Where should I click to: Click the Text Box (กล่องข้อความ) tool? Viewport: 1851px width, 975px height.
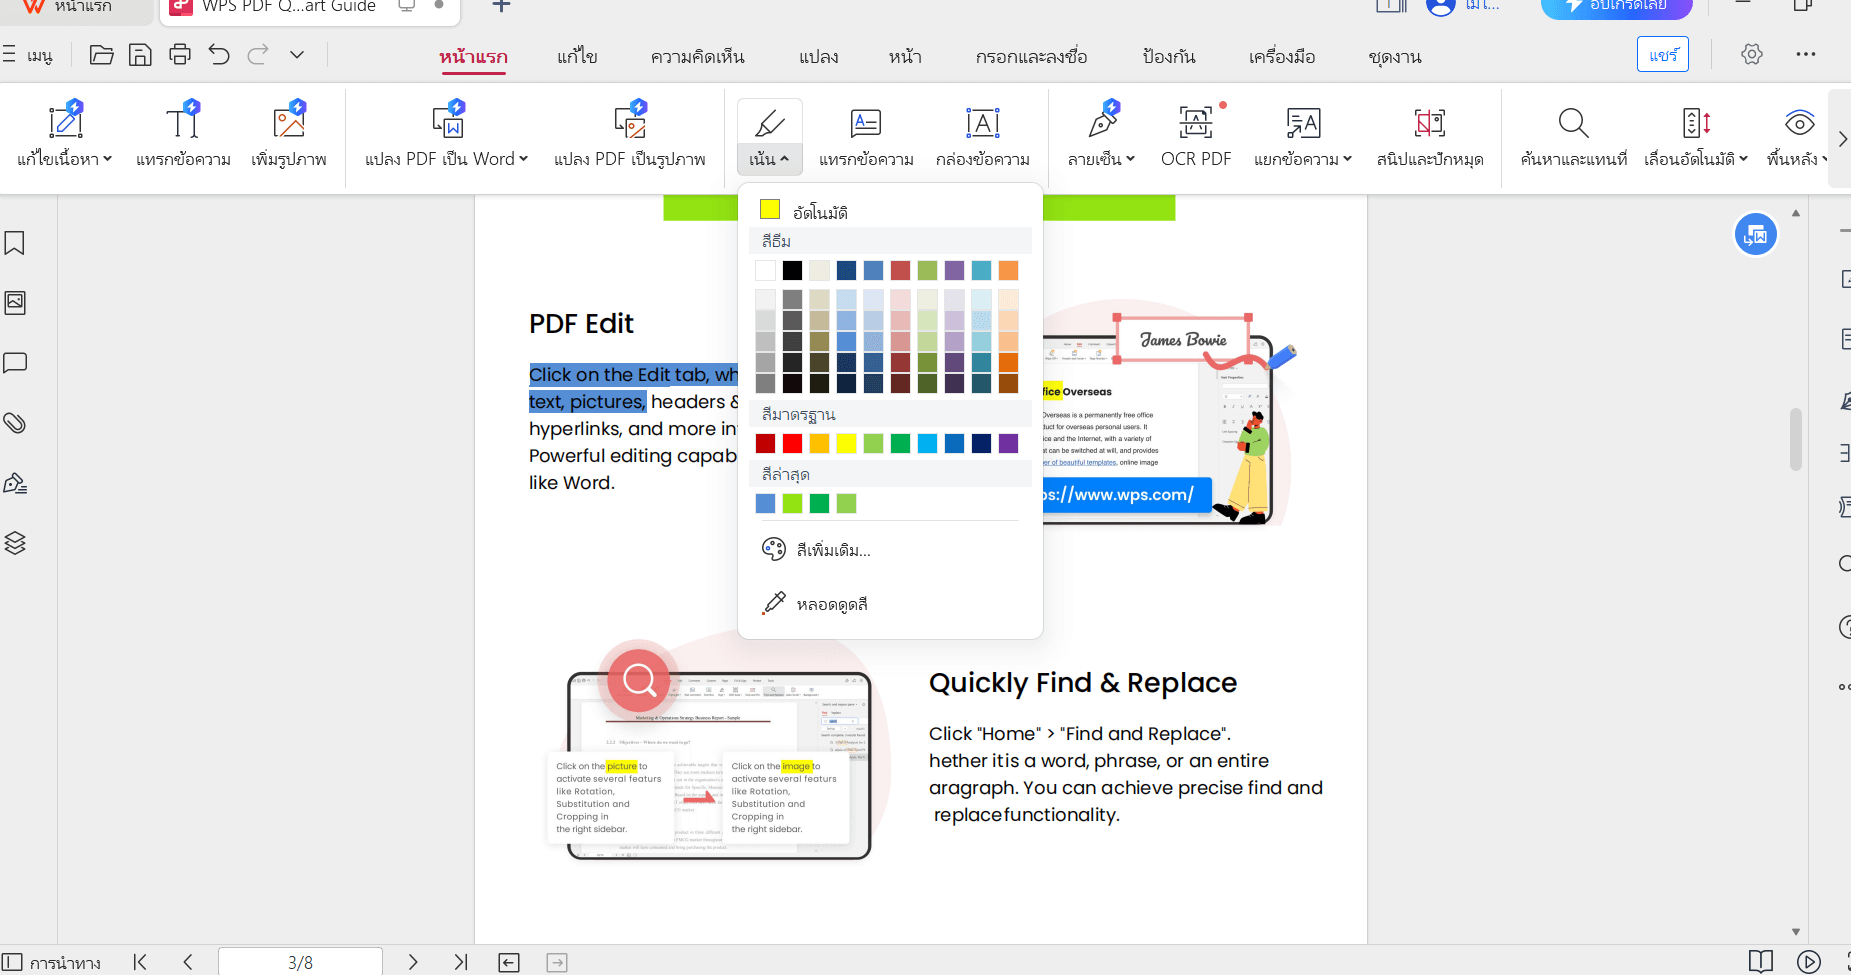point(982,135)
